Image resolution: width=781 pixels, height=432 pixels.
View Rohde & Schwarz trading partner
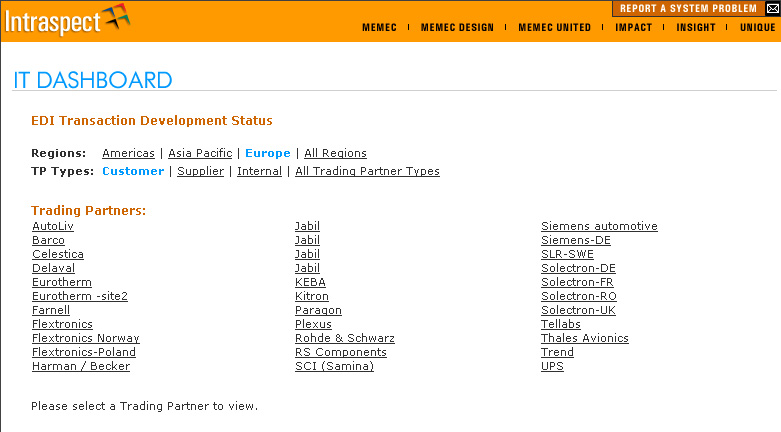coord(345,338)
